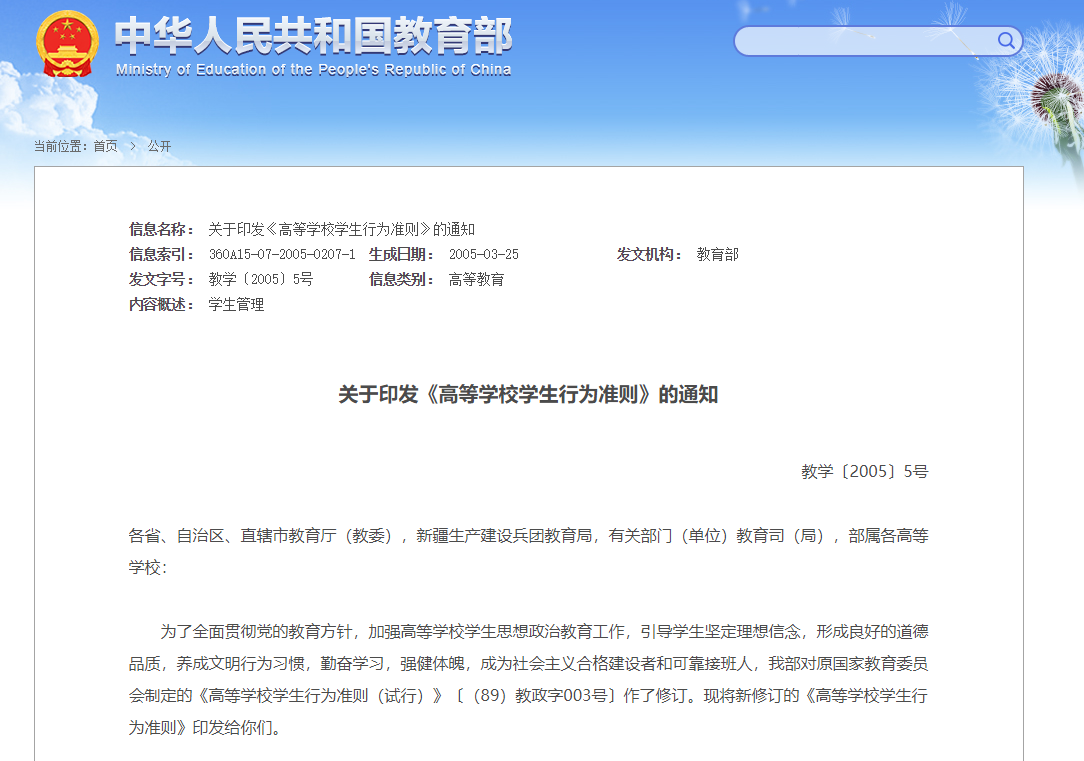The image size is (1084, 761).
Task: Click the 中华人民共和国教育部 site title
Action: (313, 36)
